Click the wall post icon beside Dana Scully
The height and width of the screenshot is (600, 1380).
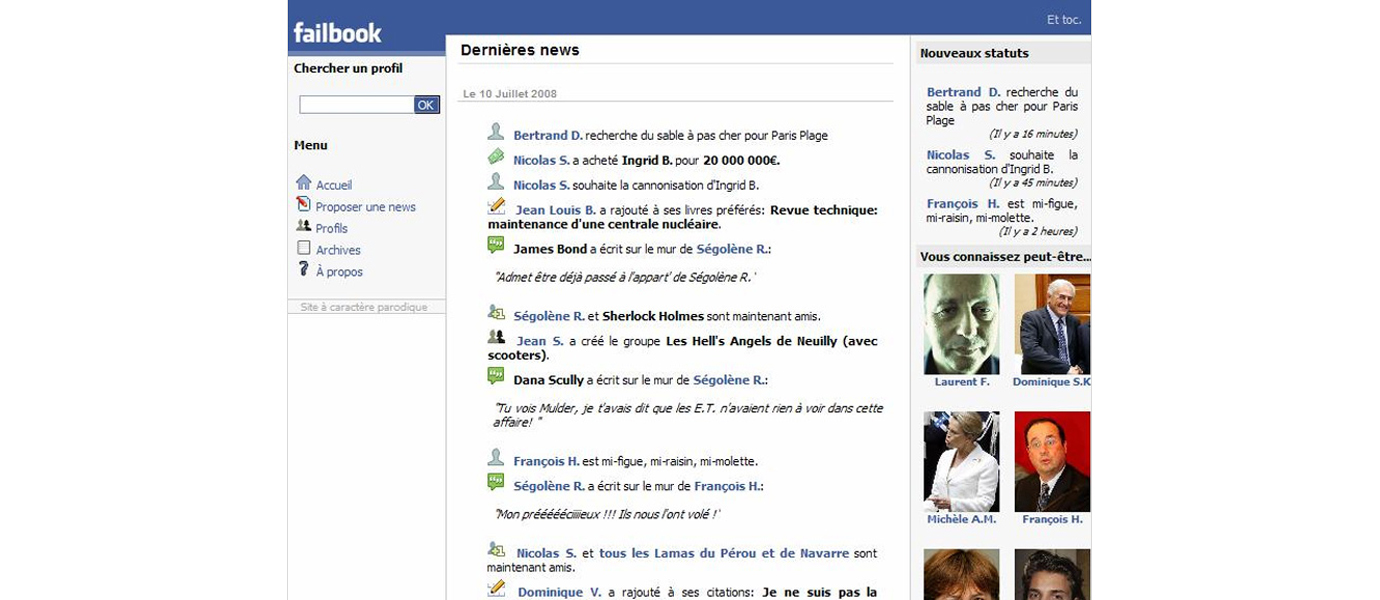(x=496, y=376)
